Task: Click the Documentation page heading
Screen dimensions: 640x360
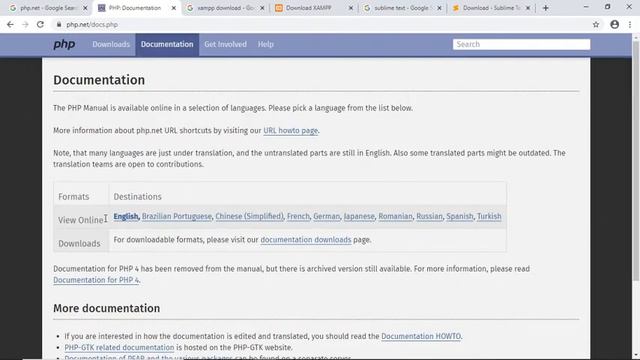Action: (x=99, y=80)
